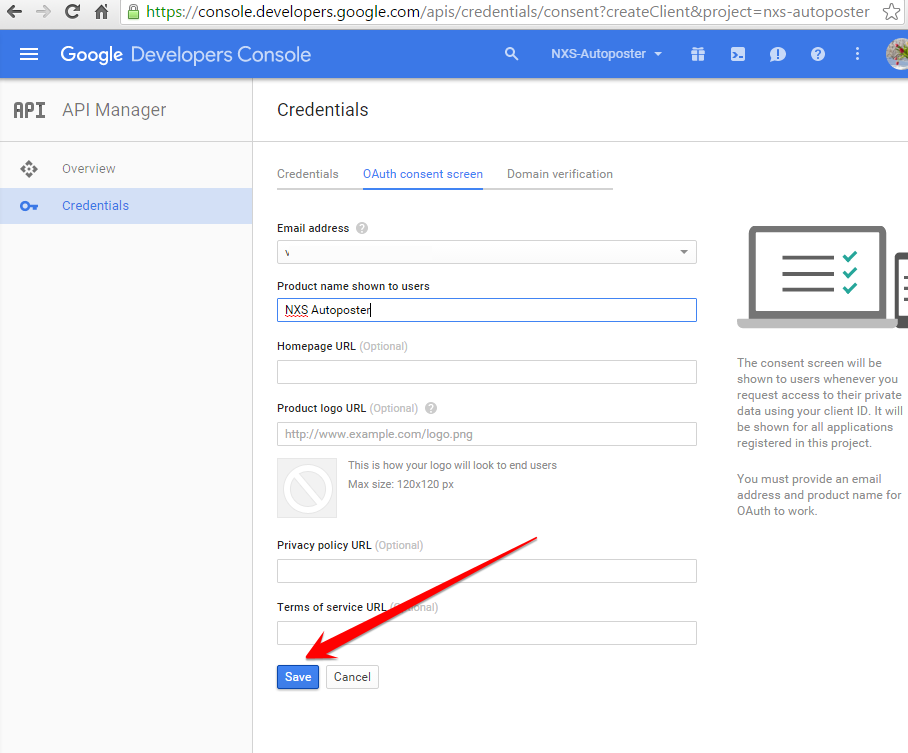
Task: Click the API logo in sidebar
Action: (30, 110)
